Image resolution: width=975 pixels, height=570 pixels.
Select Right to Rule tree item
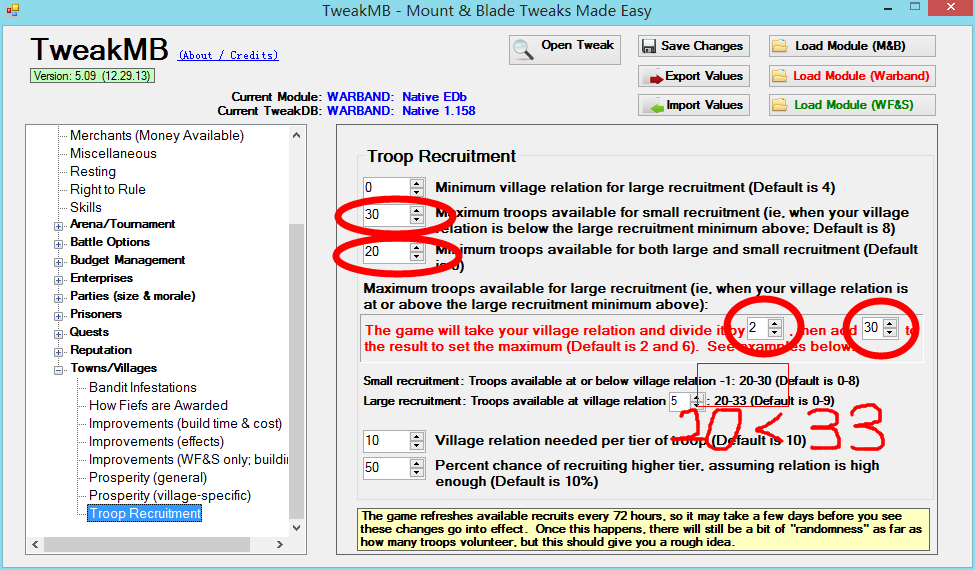point(108,190)
